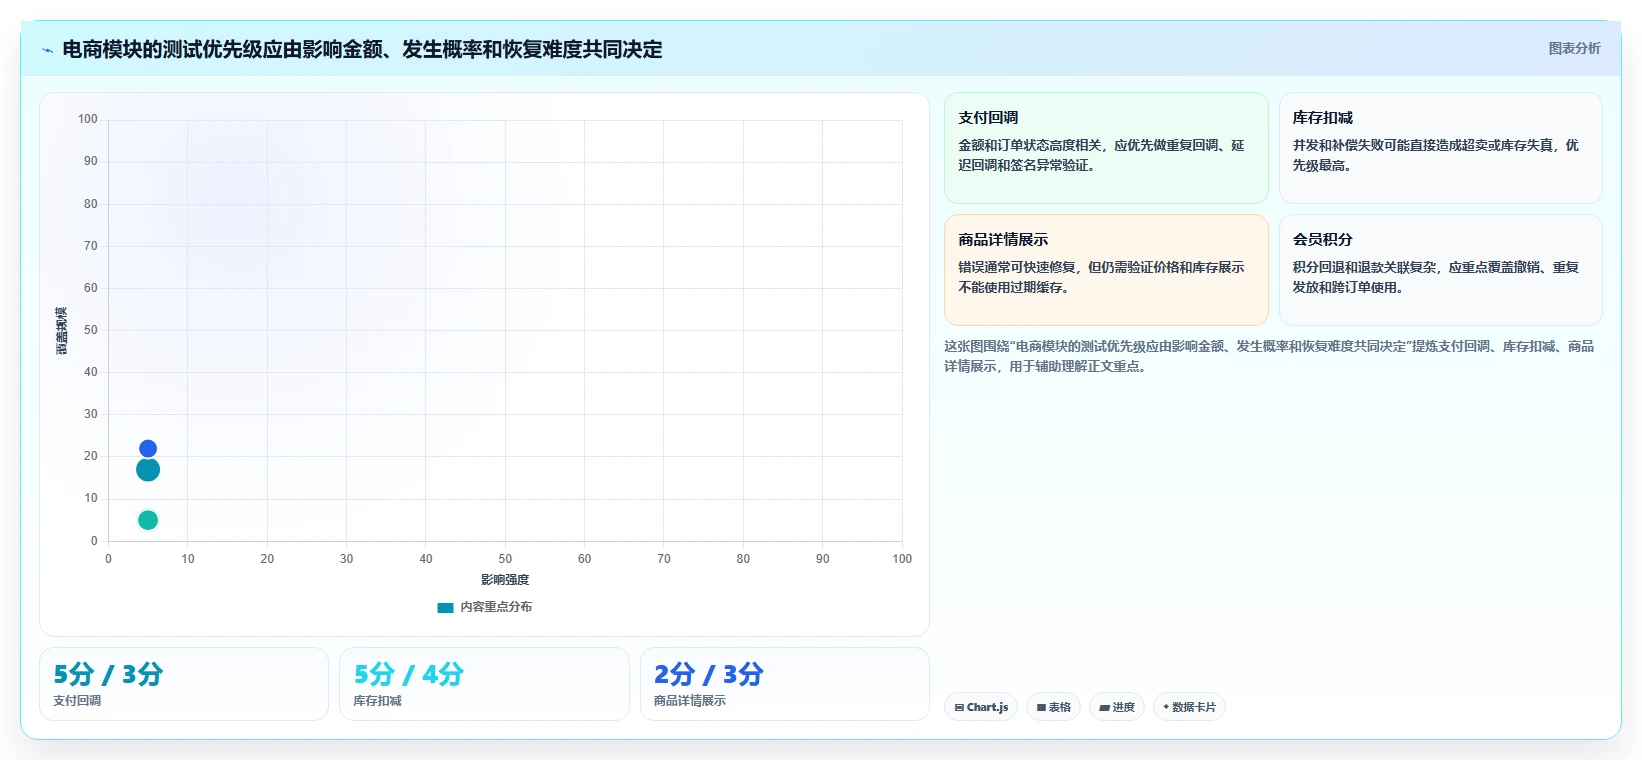Viewport: 1642px width, 760px height.
Task: Click the 库存扣减 card description about 并发和补偿失败
Action: click(1436, 155)
